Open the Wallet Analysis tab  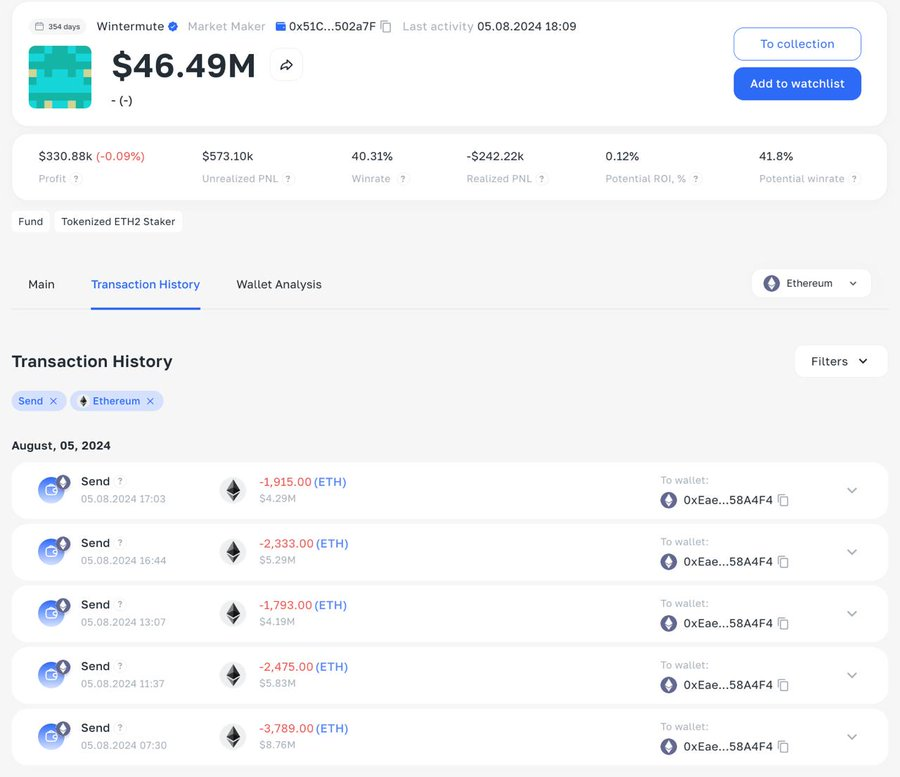pyautogui.click(x=279, y=285)
